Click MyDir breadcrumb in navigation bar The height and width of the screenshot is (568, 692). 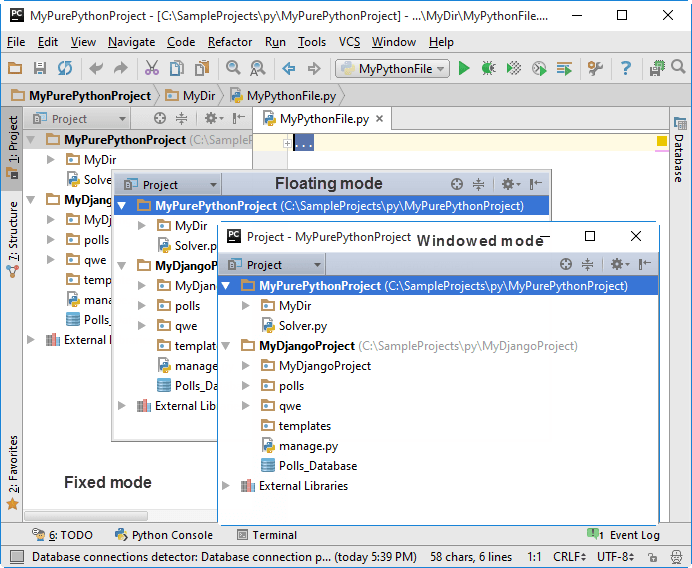pos(190,95)
